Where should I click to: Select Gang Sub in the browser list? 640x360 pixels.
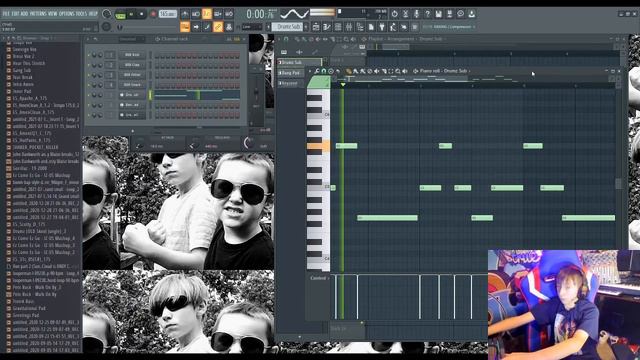(x=22, y=70)
